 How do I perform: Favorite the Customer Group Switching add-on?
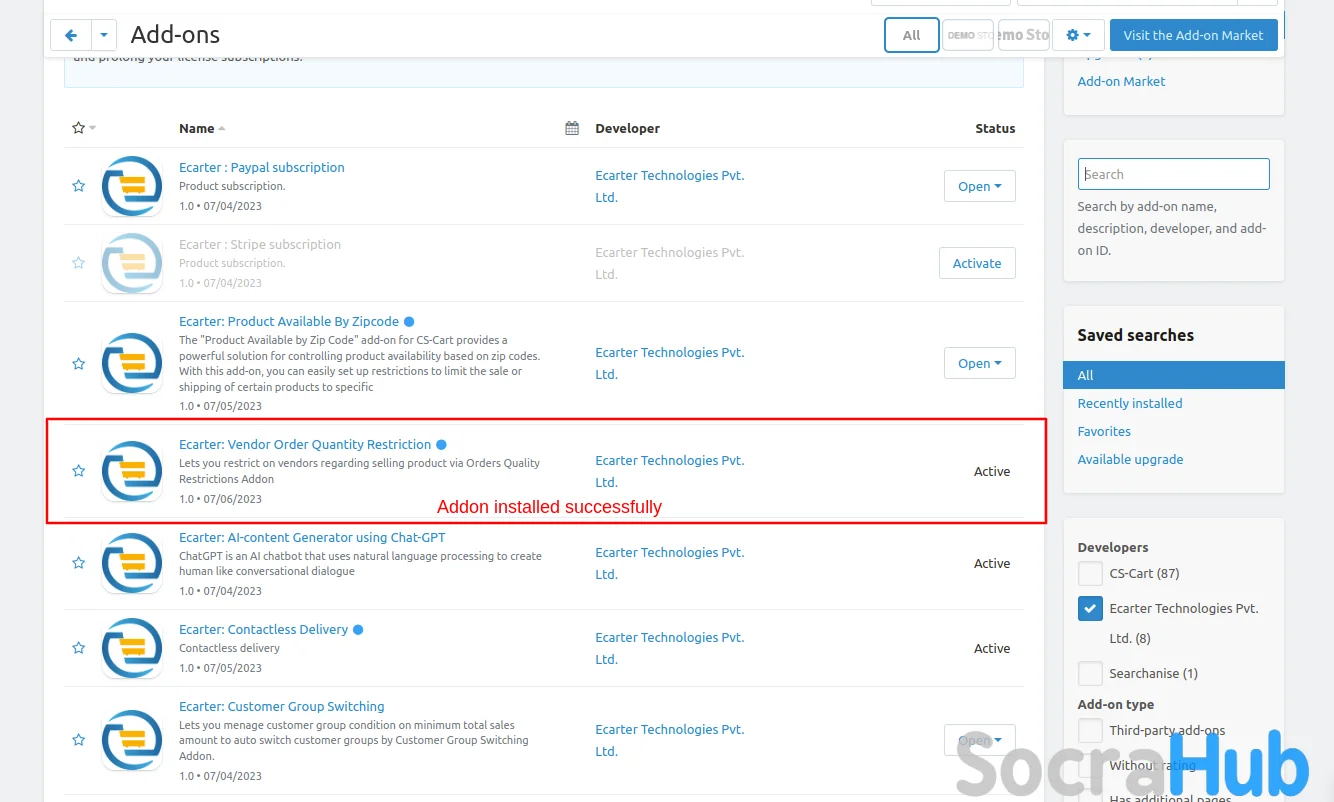coord(78,740)
